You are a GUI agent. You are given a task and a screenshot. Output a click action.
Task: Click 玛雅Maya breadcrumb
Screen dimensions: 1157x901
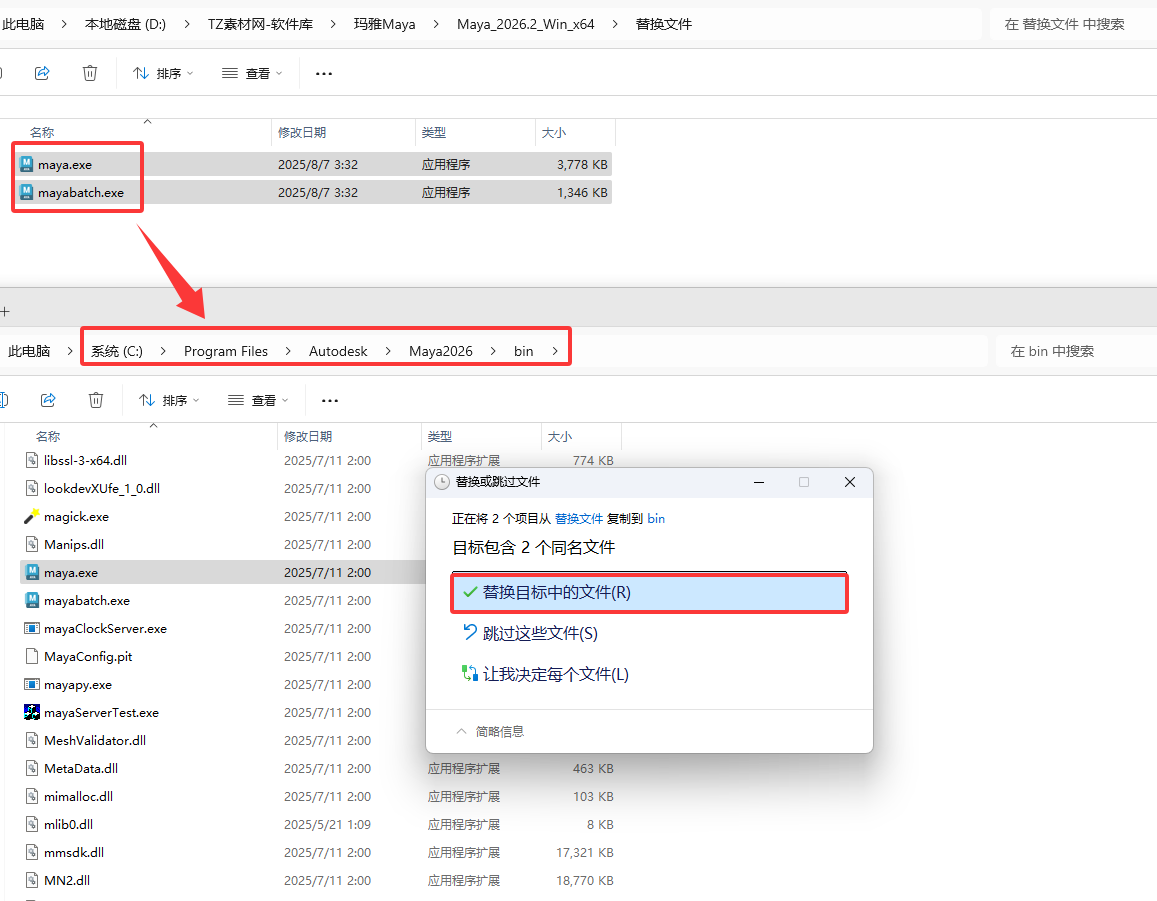coord(384,24)
